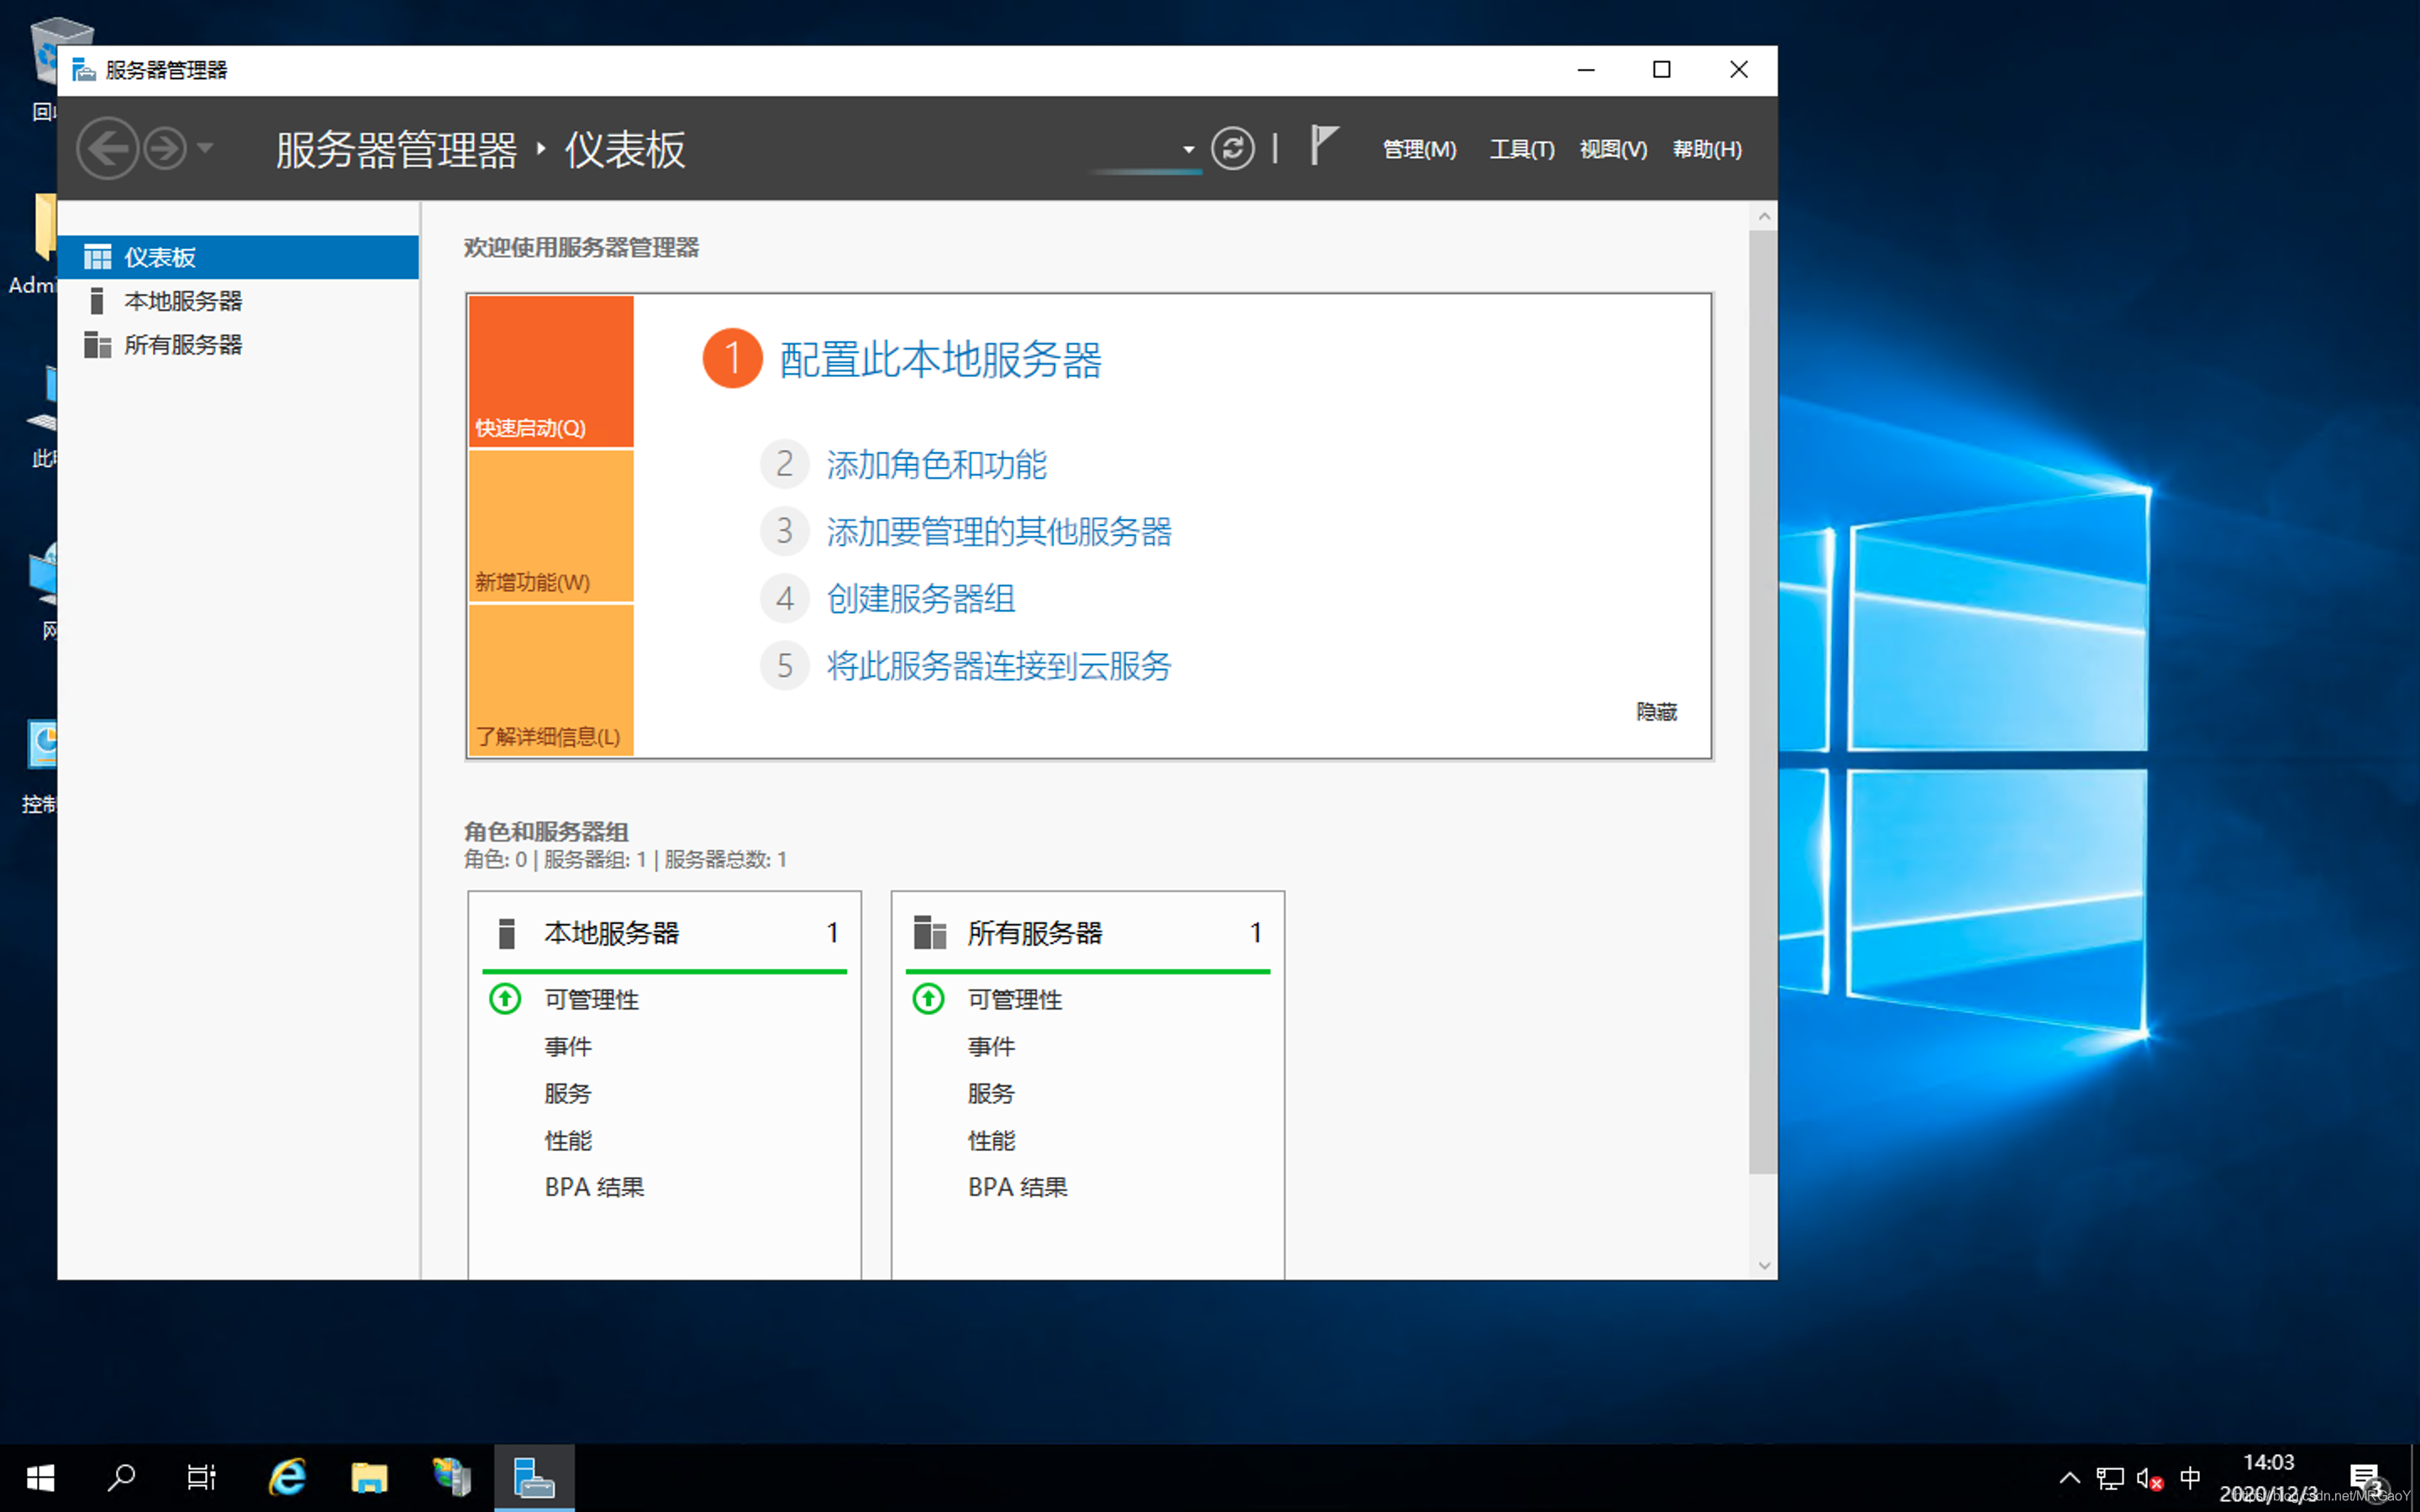This screenshot has width=2420, height=1512.
Task: Click green status icon beside 本地服务器 可管理性
Action: point(505,999)
